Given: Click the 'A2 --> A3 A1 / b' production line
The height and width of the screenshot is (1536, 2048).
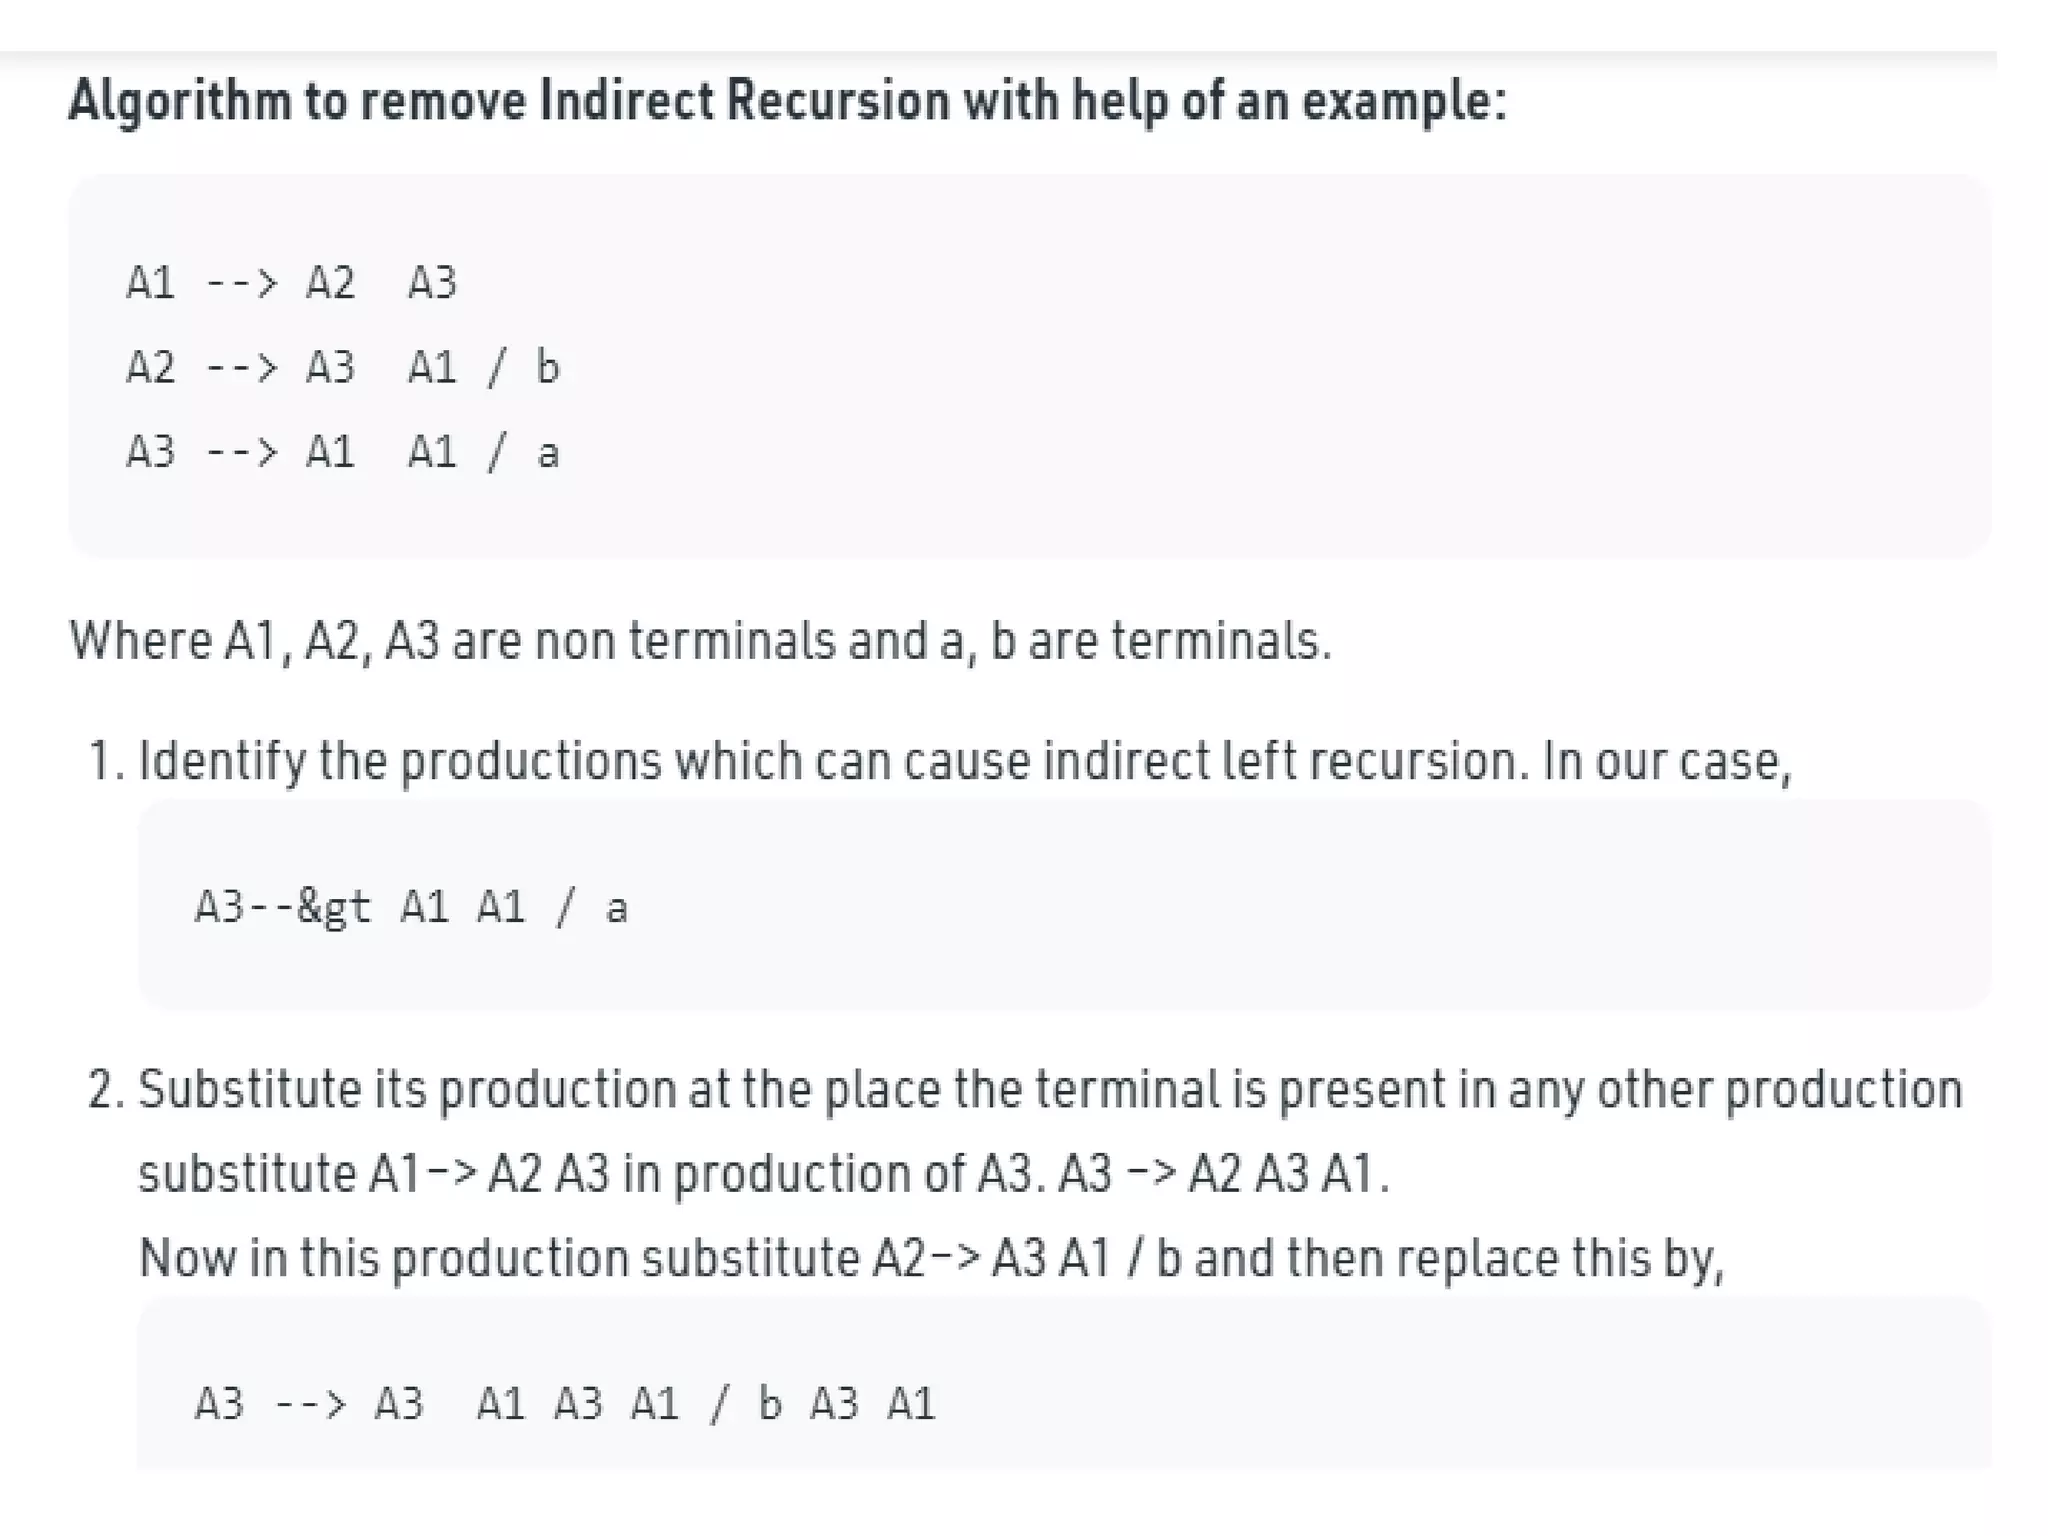Looking at the screenshot, I should [x=342, y=368].
